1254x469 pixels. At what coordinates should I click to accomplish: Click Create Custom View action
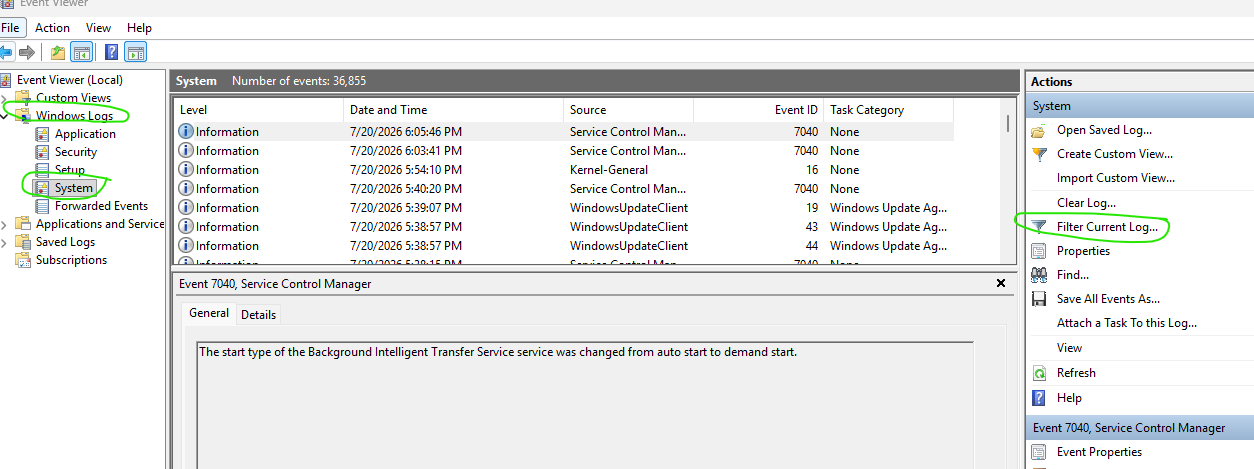click(1115, 154)
